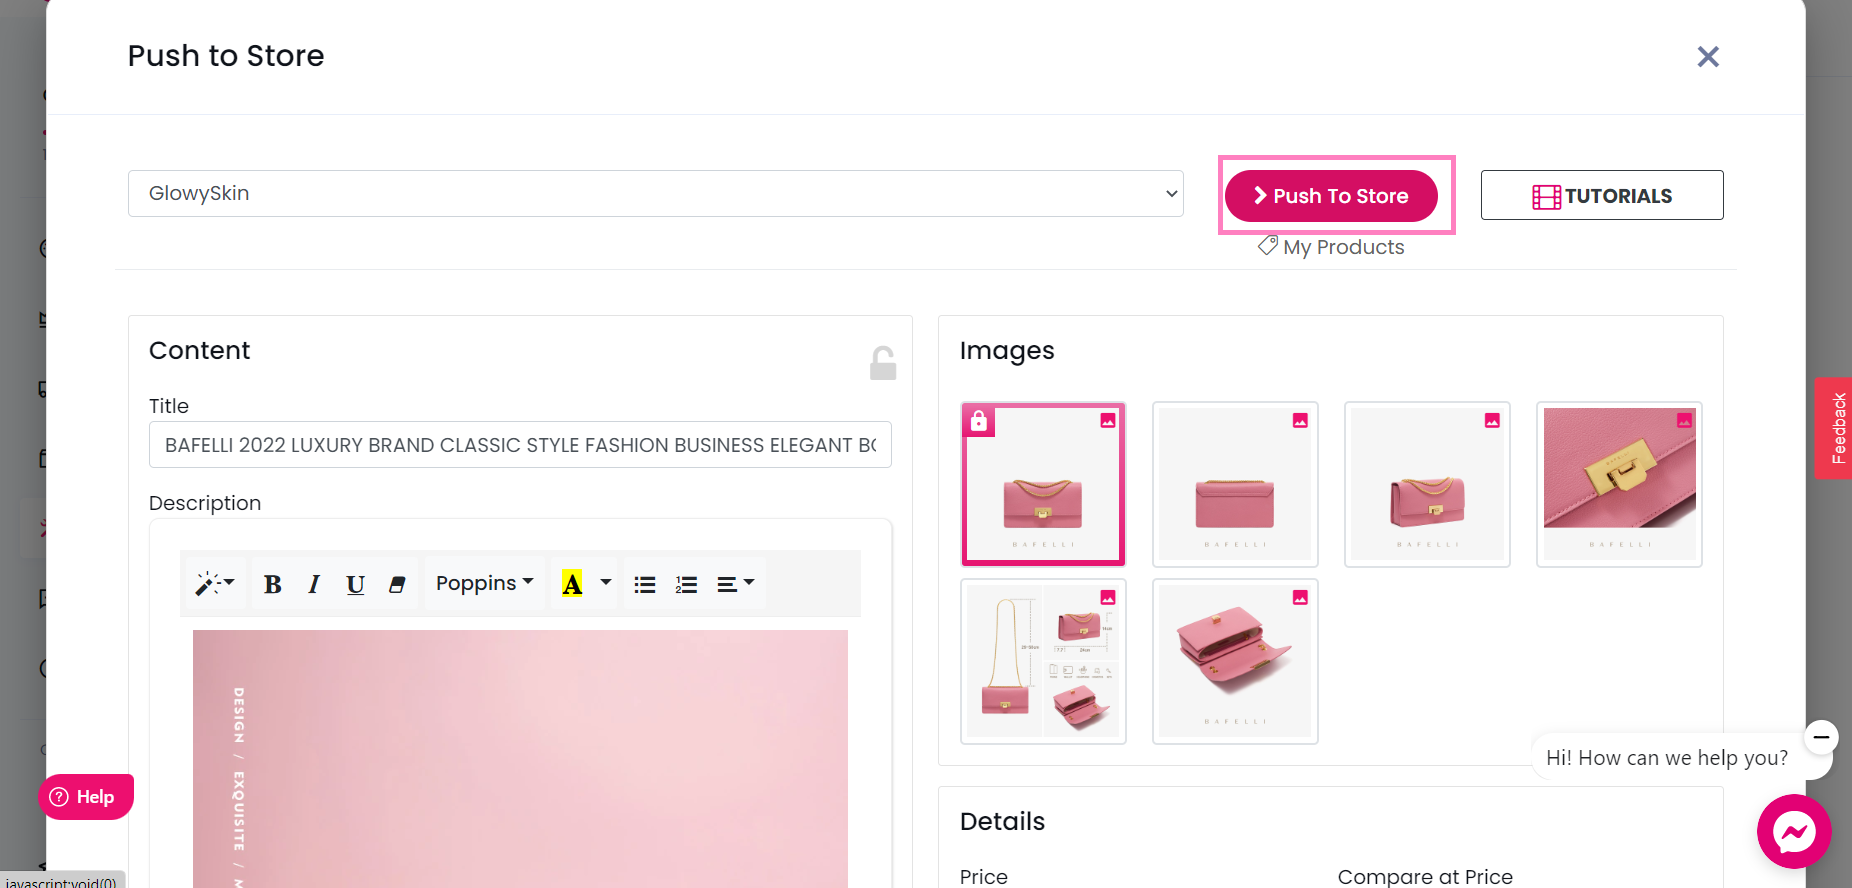
Task: Toggle the Content lock icon
Action: click(883, 363)
